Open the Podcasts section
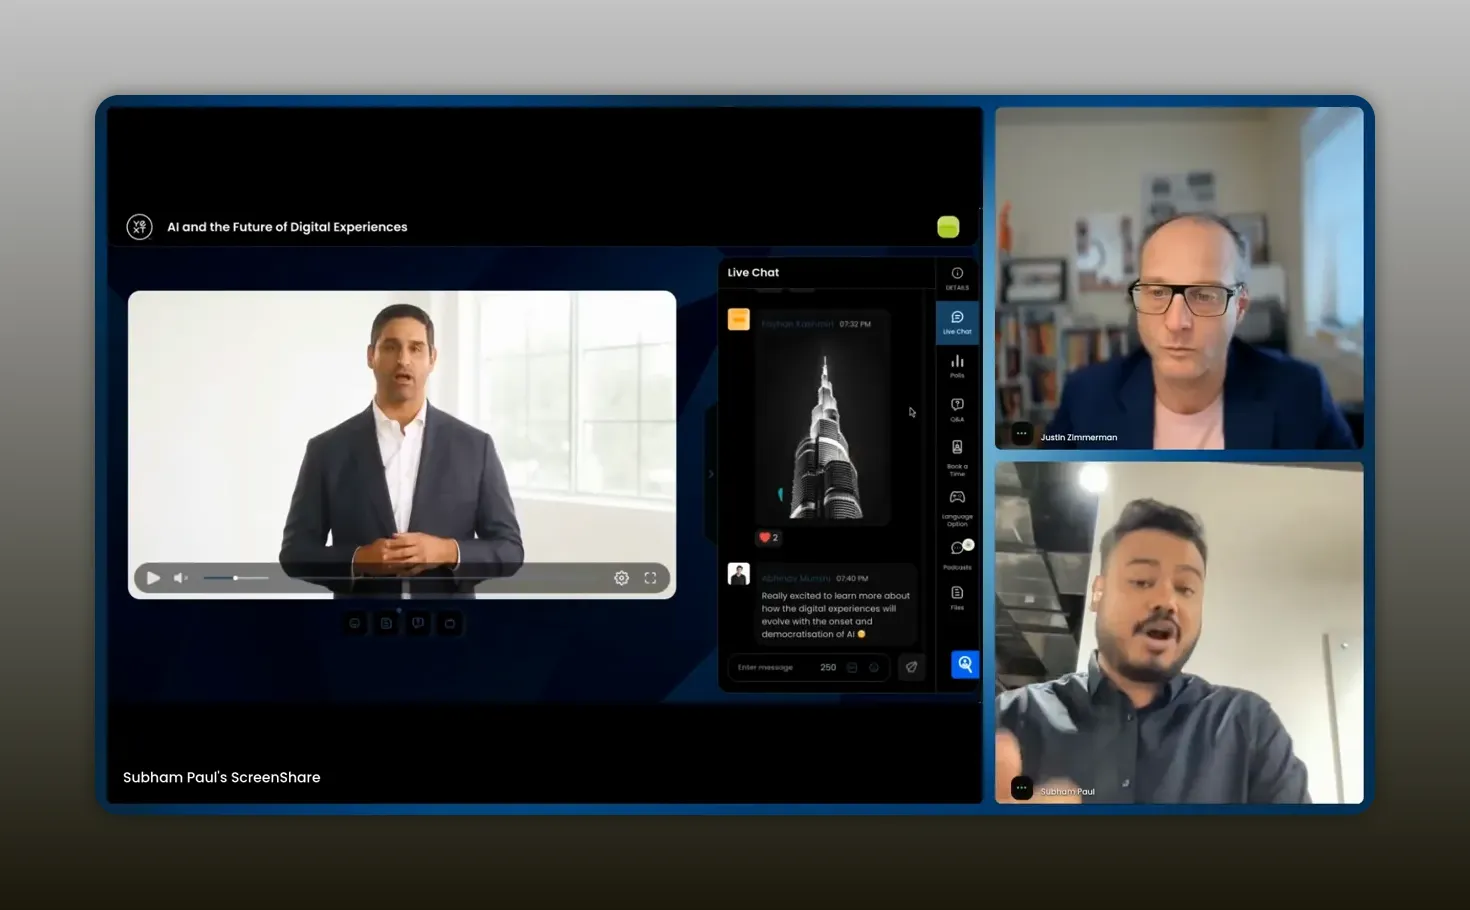This screenshot has height=910, width=1470. click(x=956, y=547)
